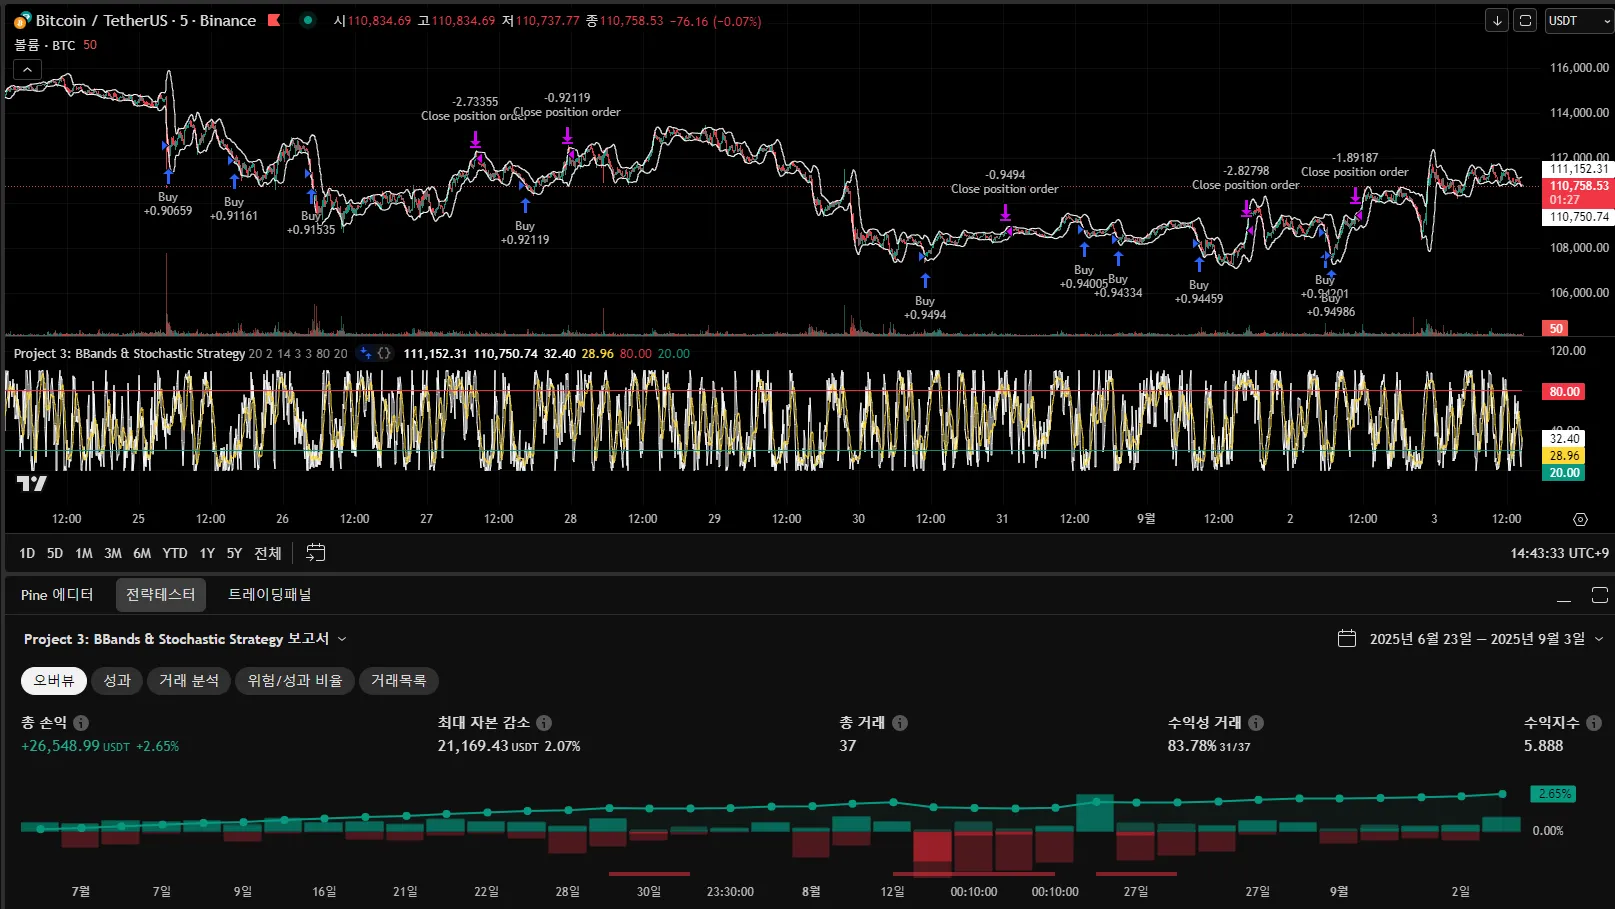1615x909 pixels.
Task: Open the USDT currency dropdown
Action: 1578,20
